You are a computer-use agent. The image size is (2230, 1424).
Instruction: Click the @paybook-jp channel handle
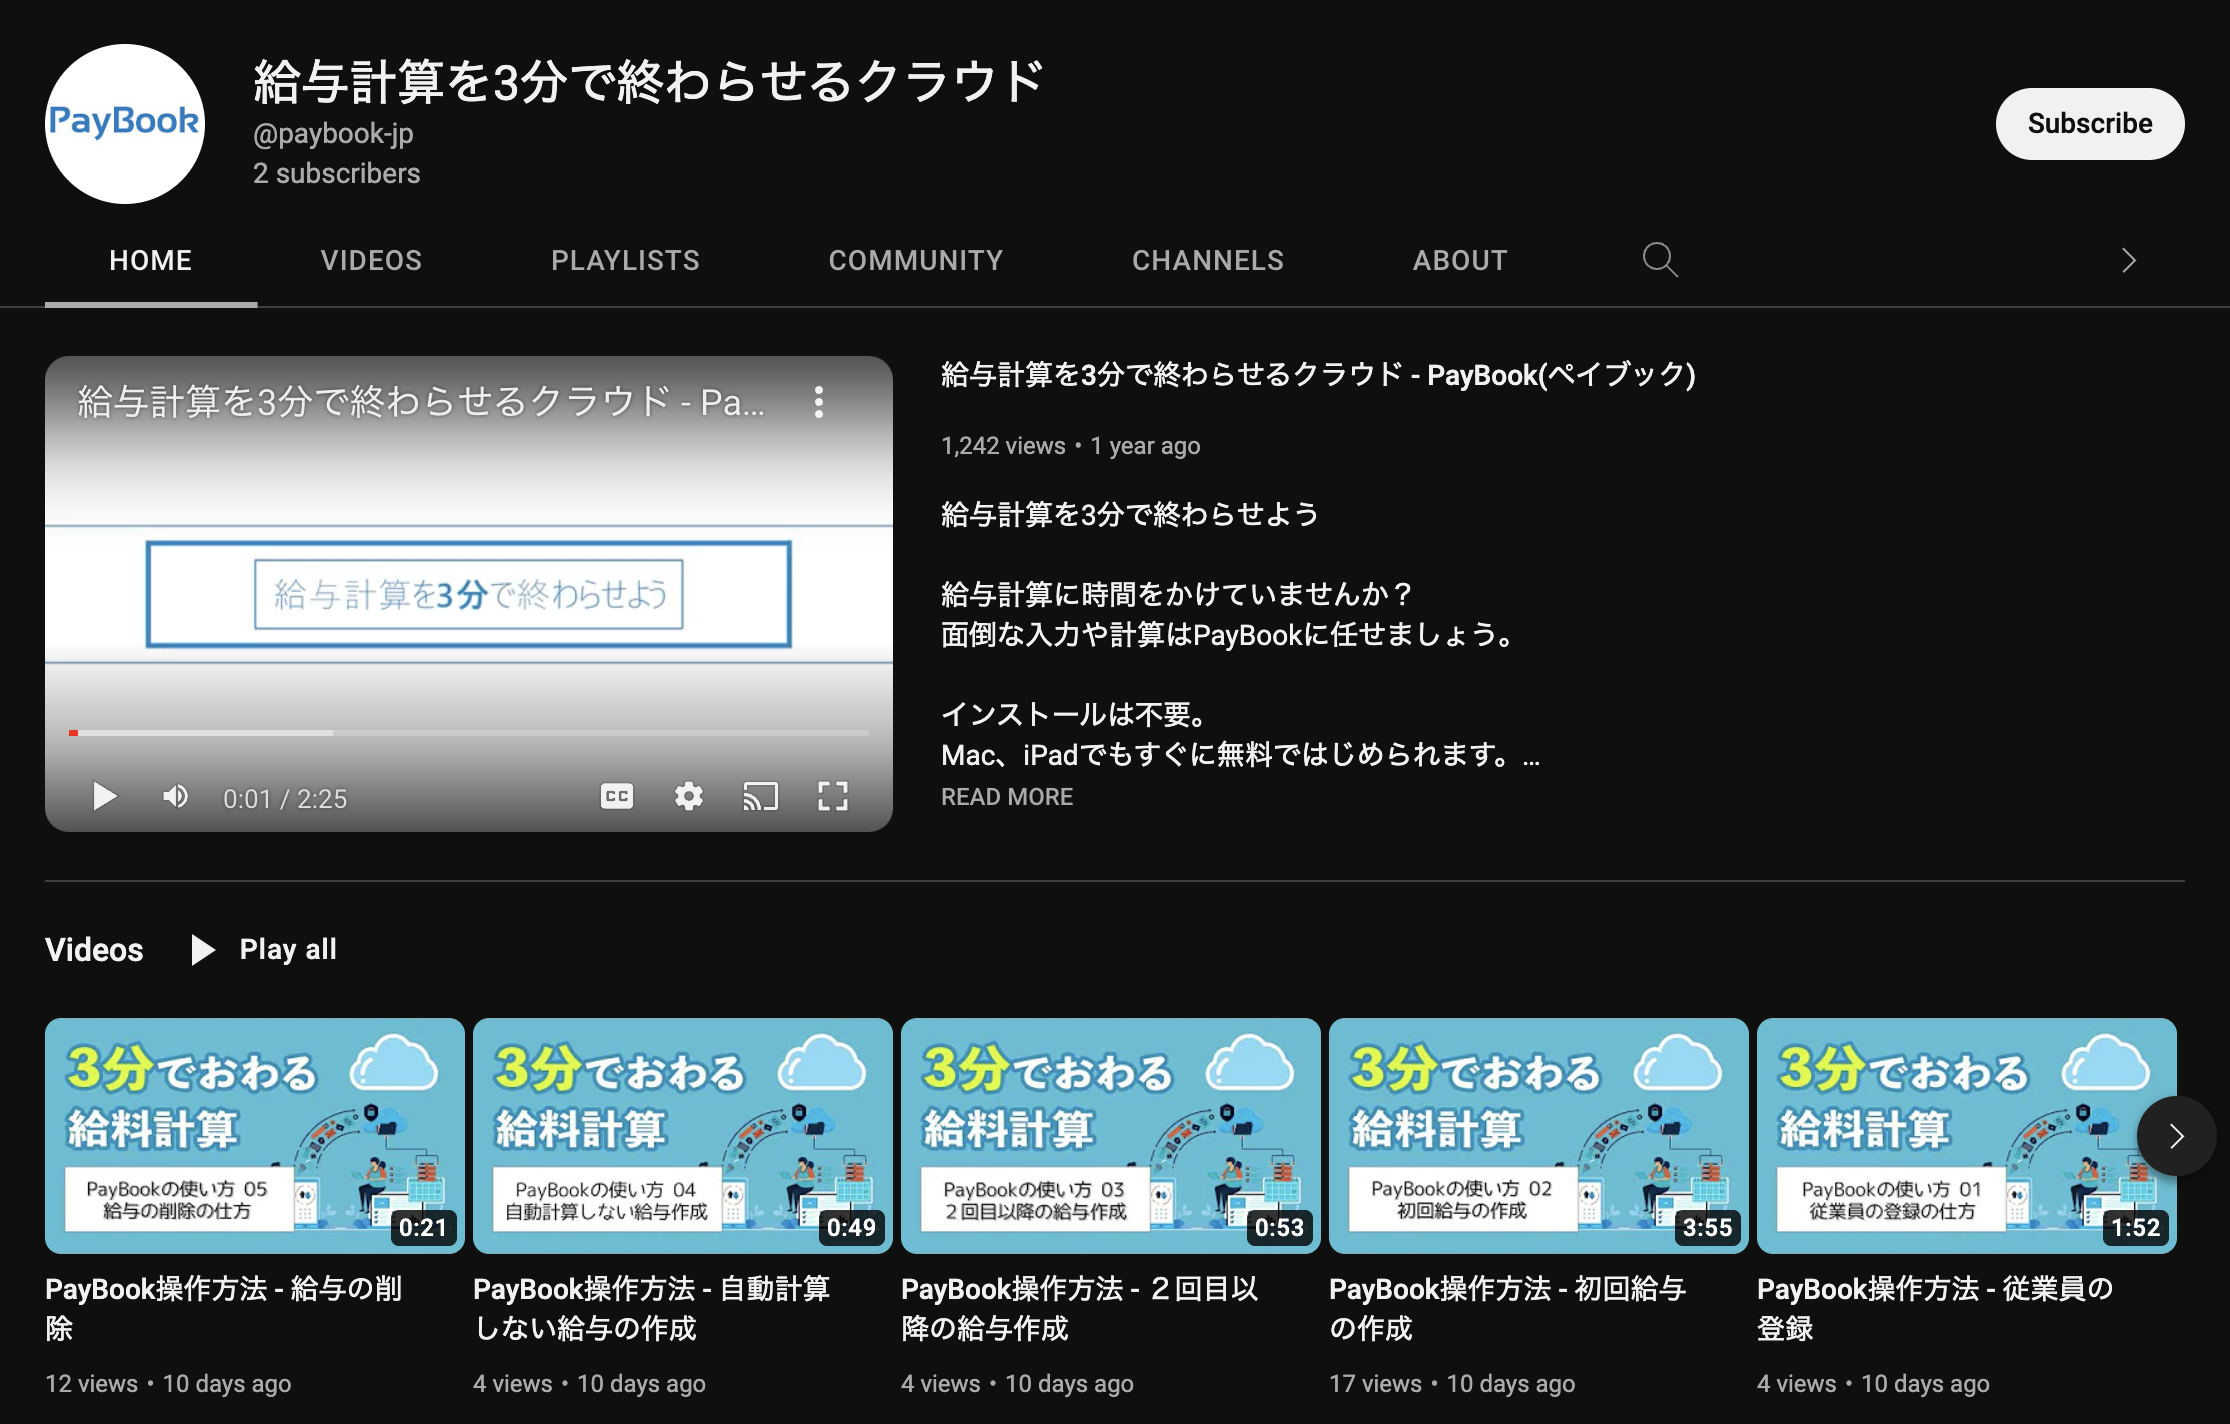tap(333, 134)
